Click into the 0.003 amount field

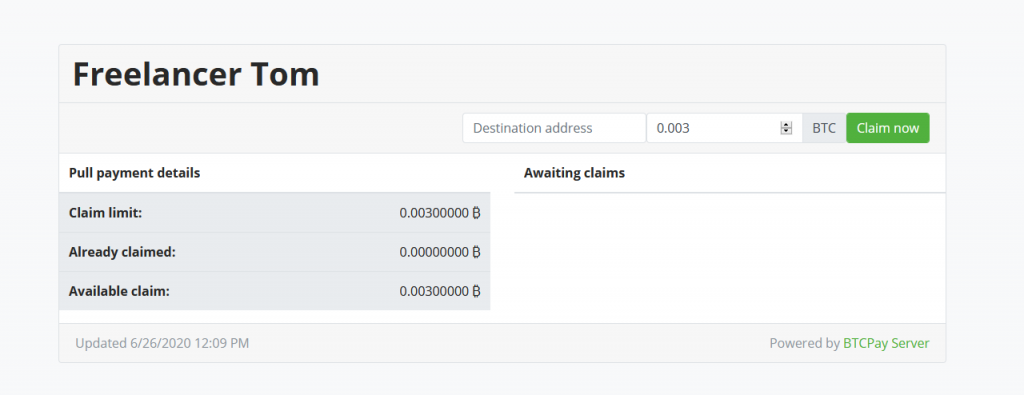724,128
